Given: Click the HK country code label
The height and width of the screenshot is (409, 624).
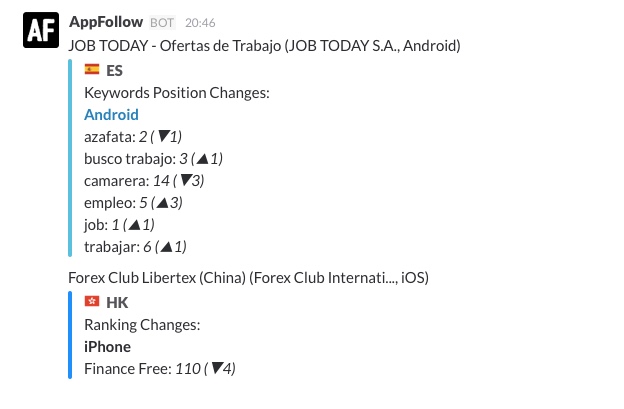Looking at the screenshot, I should (117, 302).
